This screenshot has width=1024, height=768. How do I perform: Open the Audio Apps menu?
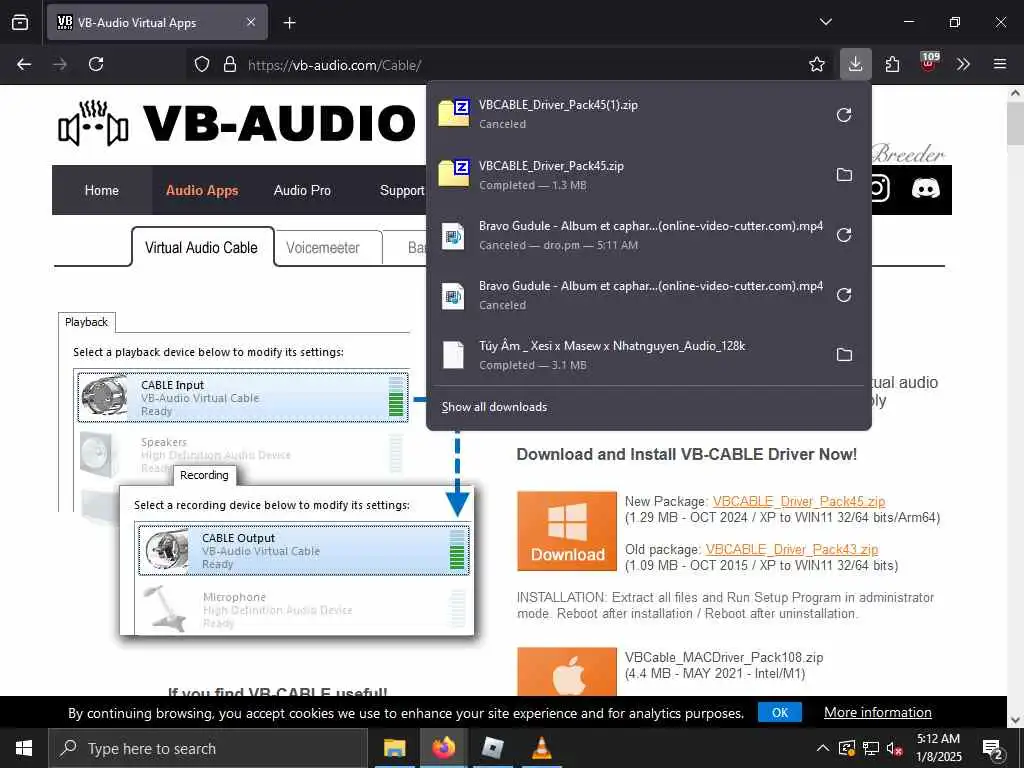tap(202, 190)
